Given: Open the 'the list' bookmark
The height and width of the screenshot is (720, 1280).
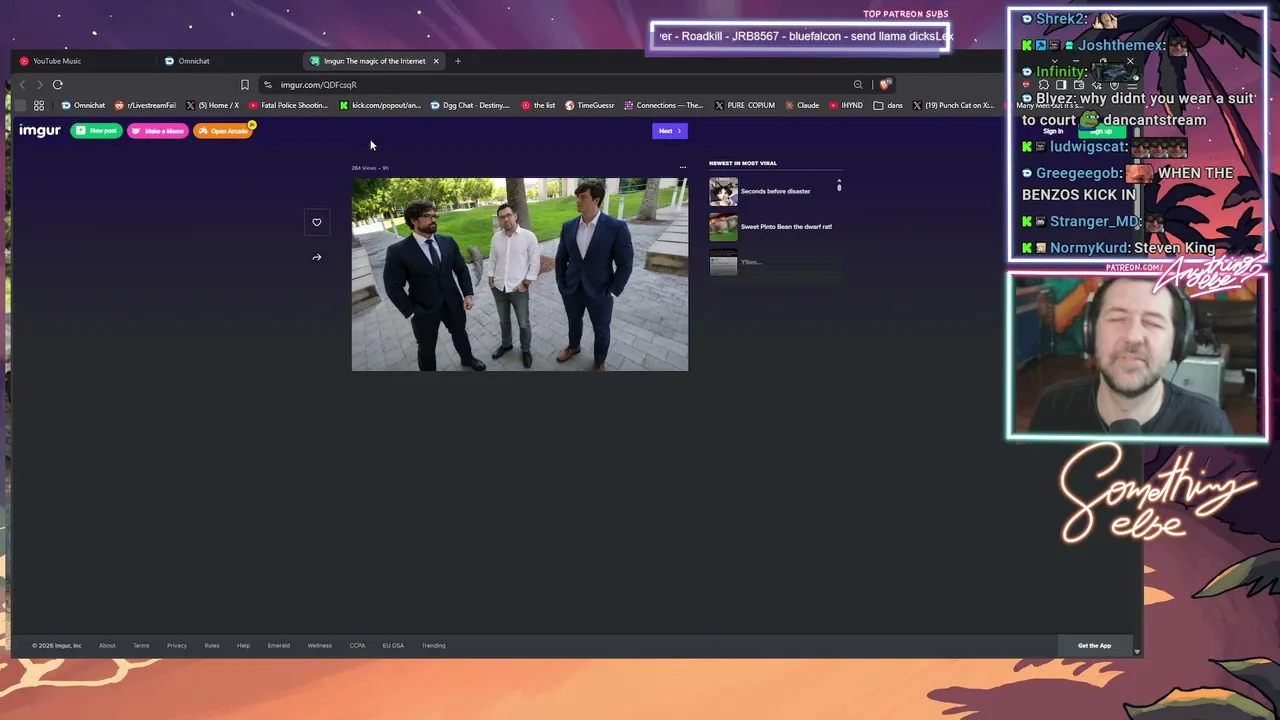Looking at the screenshot, I should [538, 105].
